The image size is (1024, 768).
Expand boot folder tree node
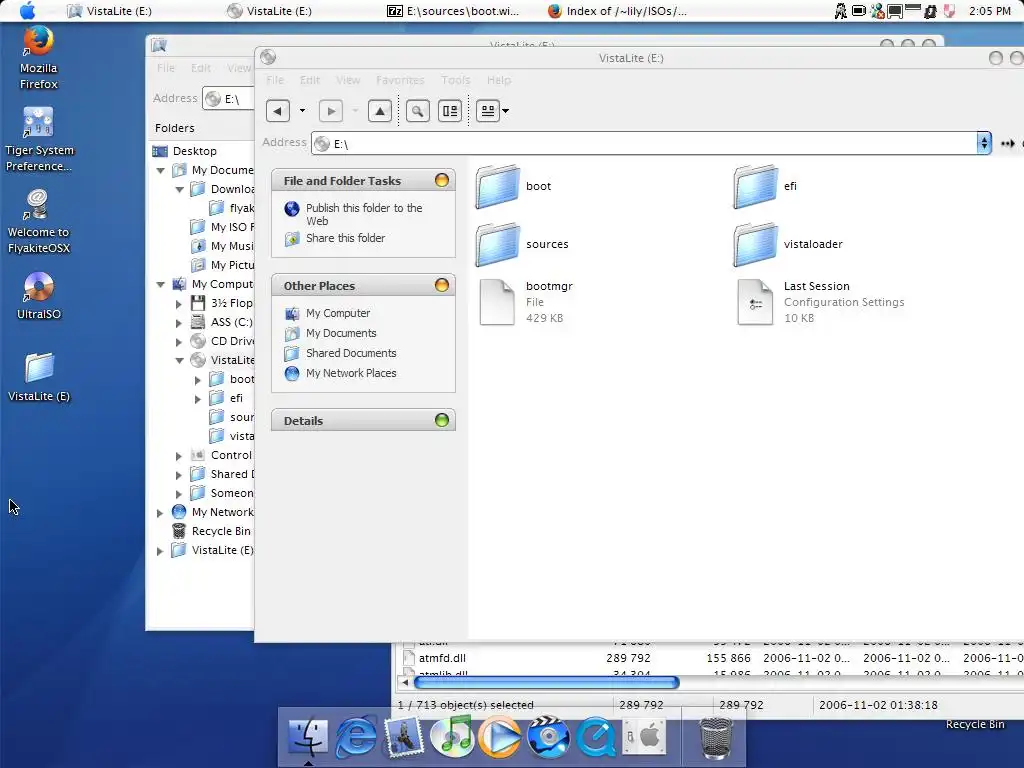[x=198, y=379]
